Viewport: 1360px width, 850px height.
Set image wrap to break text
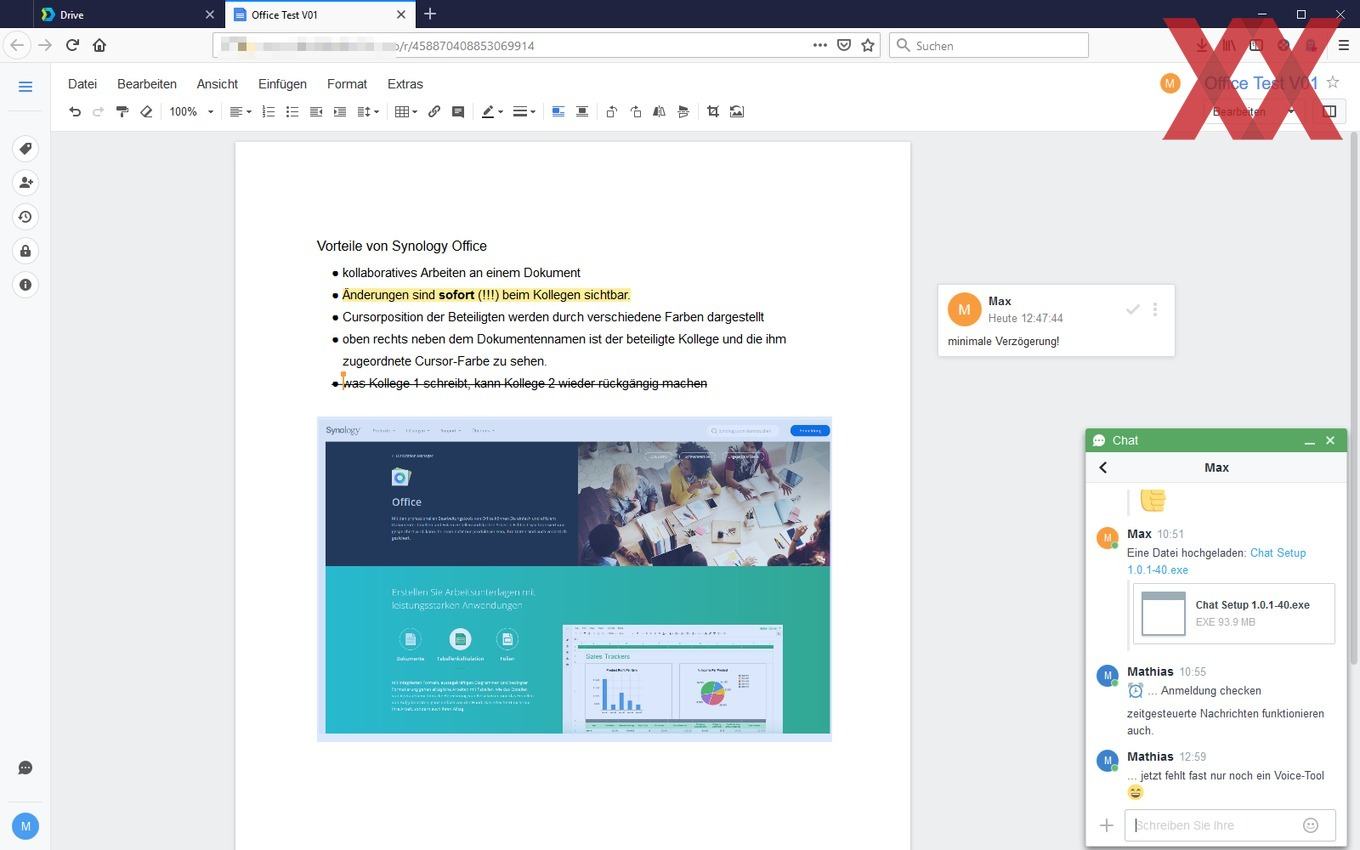(582, 112)
